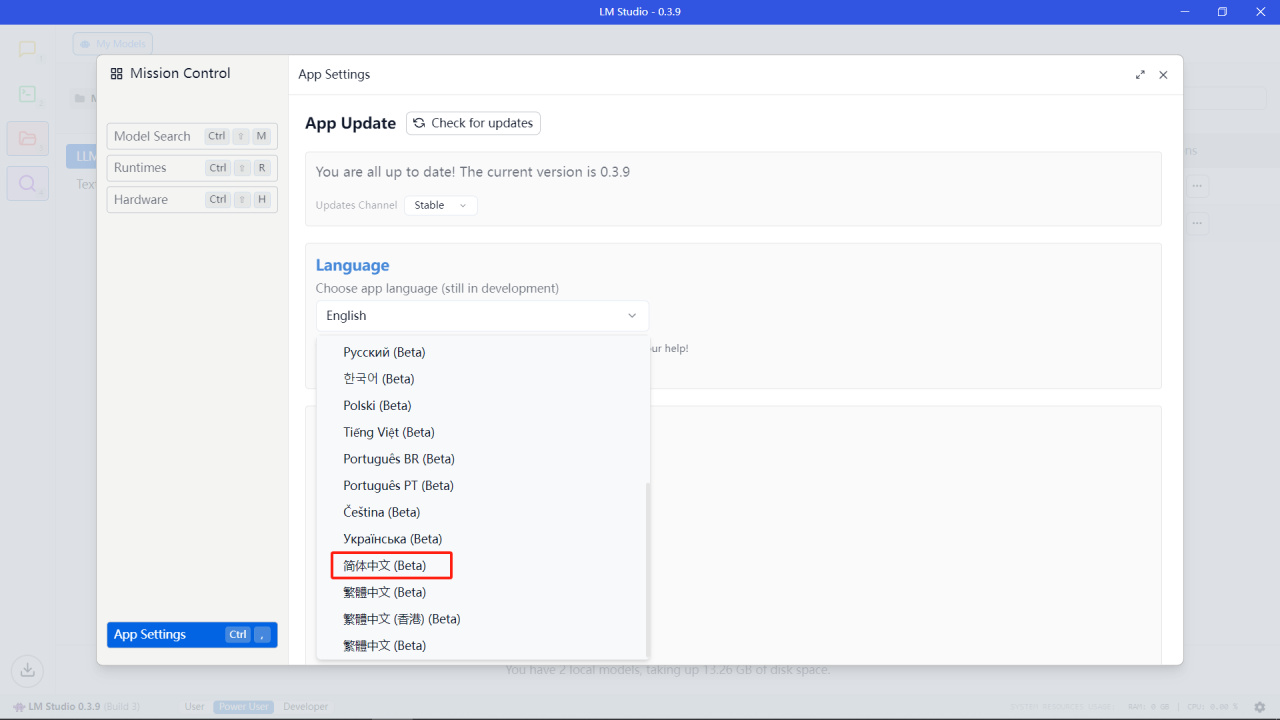Switch to Power User mode
Screen dimensions: 1280x720
coord(244,707)
